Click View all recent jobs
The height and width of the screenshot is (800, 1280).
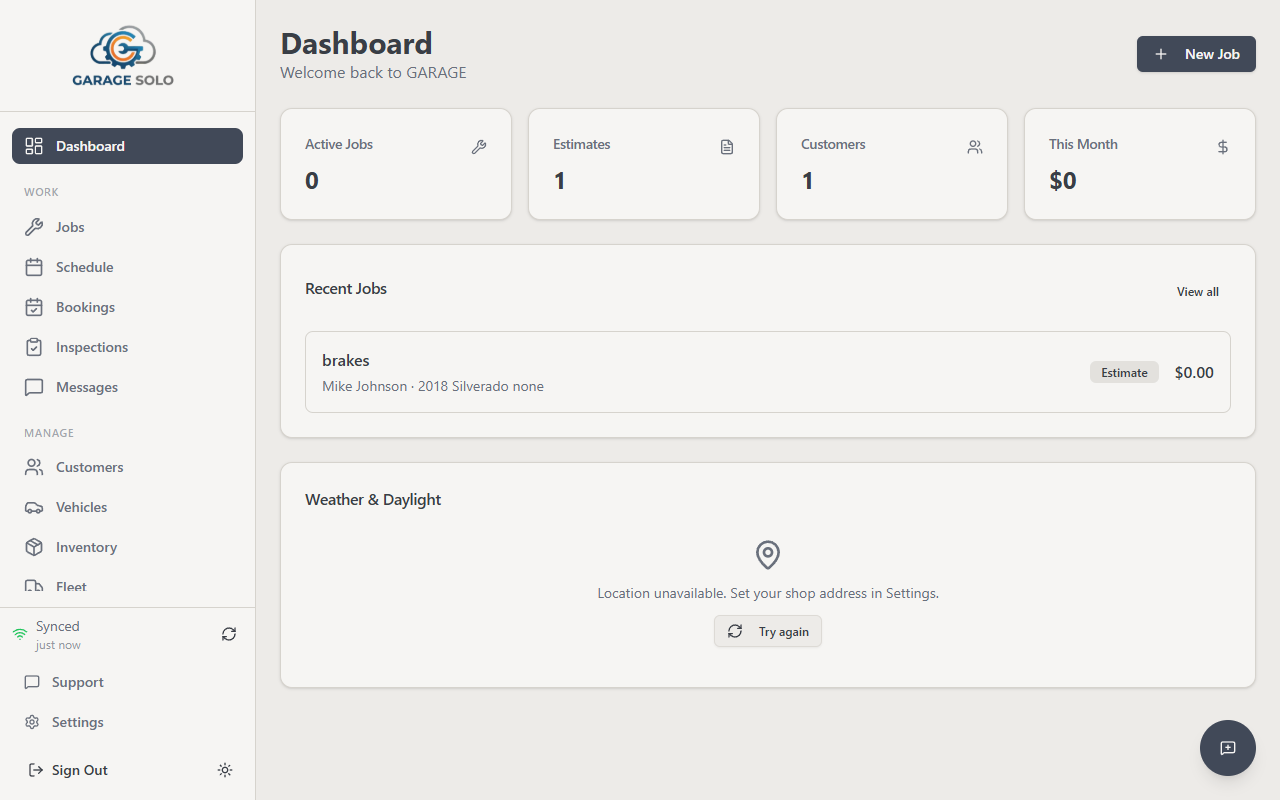(1198, 292)
